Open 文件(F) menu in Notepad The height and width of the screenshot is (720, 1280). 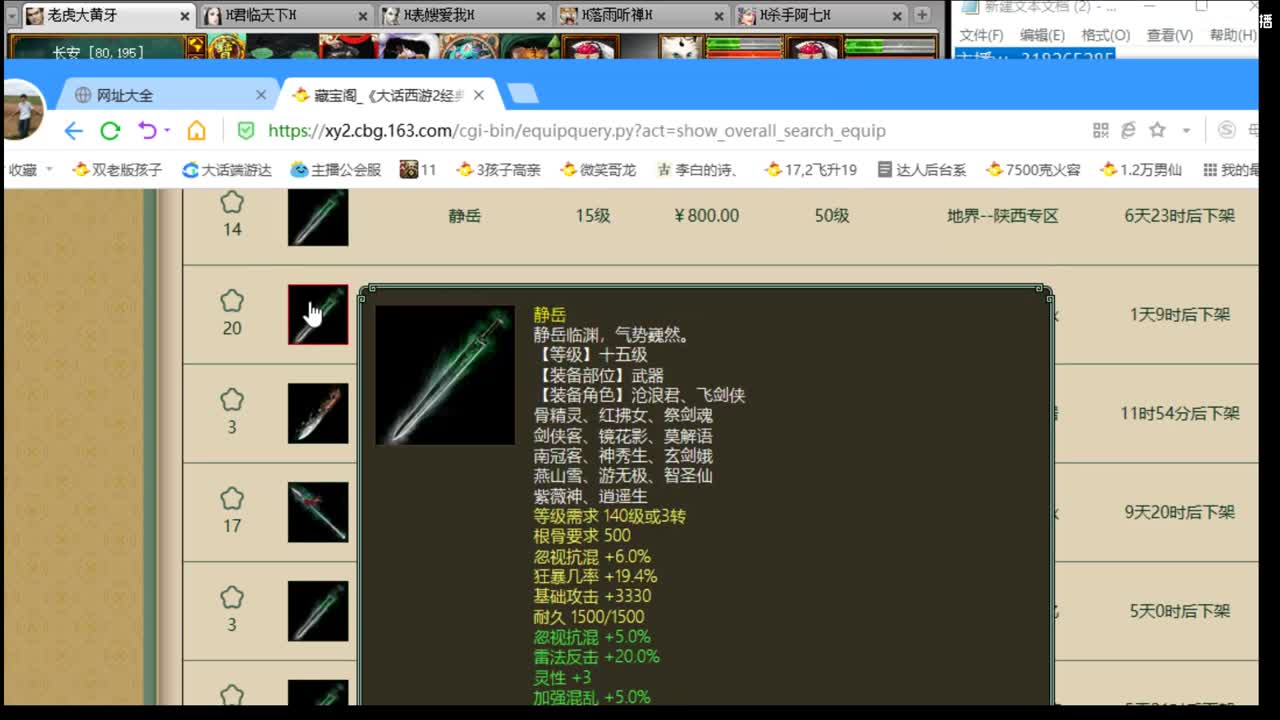pyautogui.click(x=981, y=35)
